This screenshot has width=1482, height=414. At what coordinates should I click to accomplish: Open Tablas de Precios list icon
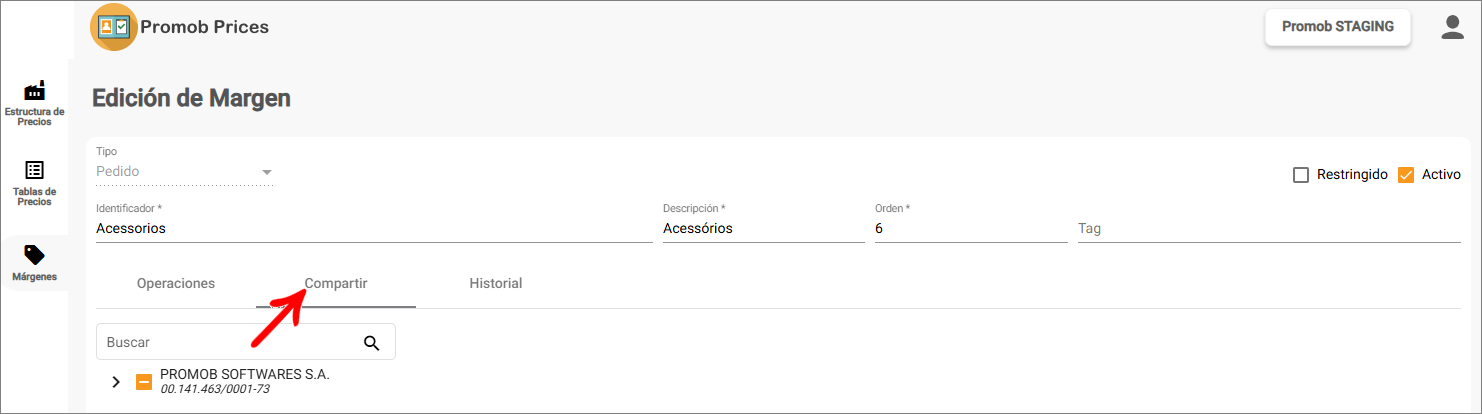tap(35, 170)
